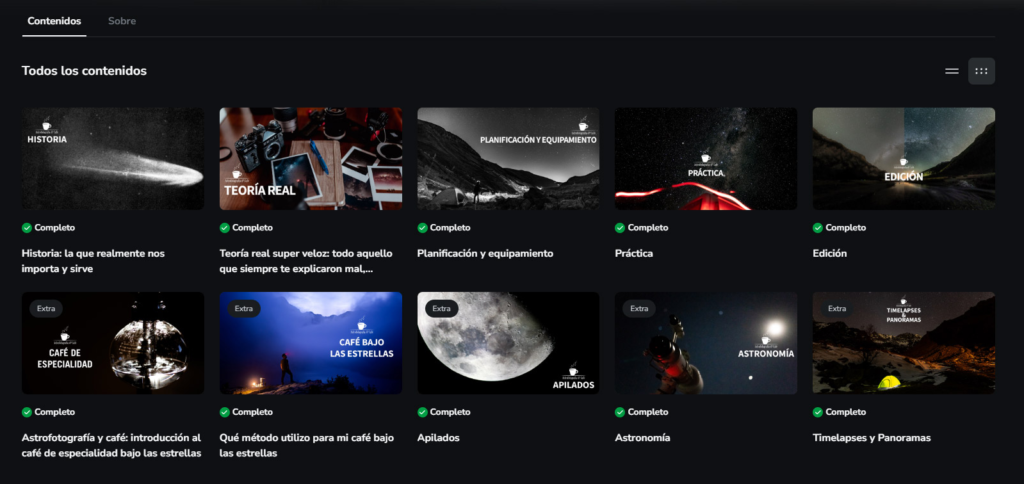Open the Contenidos tab
1024x484 pixels.
[x=54, y=21]
